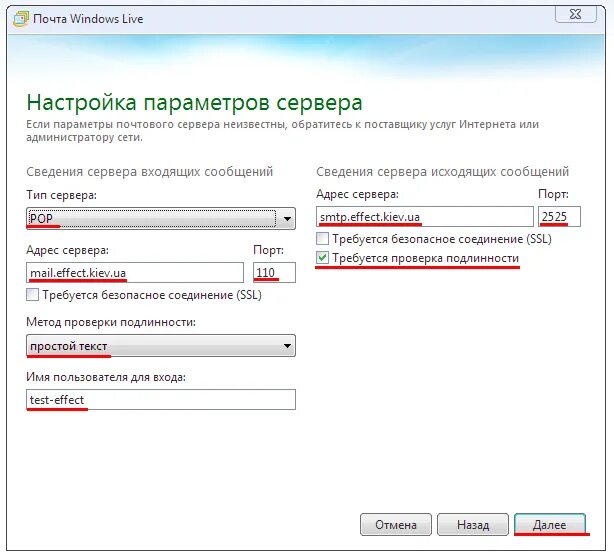Enable SSL for the incoming server
The width and height of the screenshot is (614, 560).
[x=33, y=294]
